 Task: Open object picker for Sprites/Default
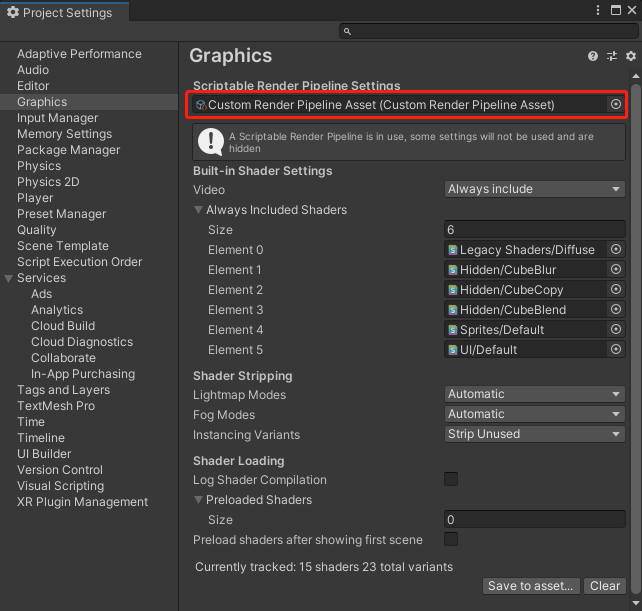pyautogui.click(x=616, y=329)
